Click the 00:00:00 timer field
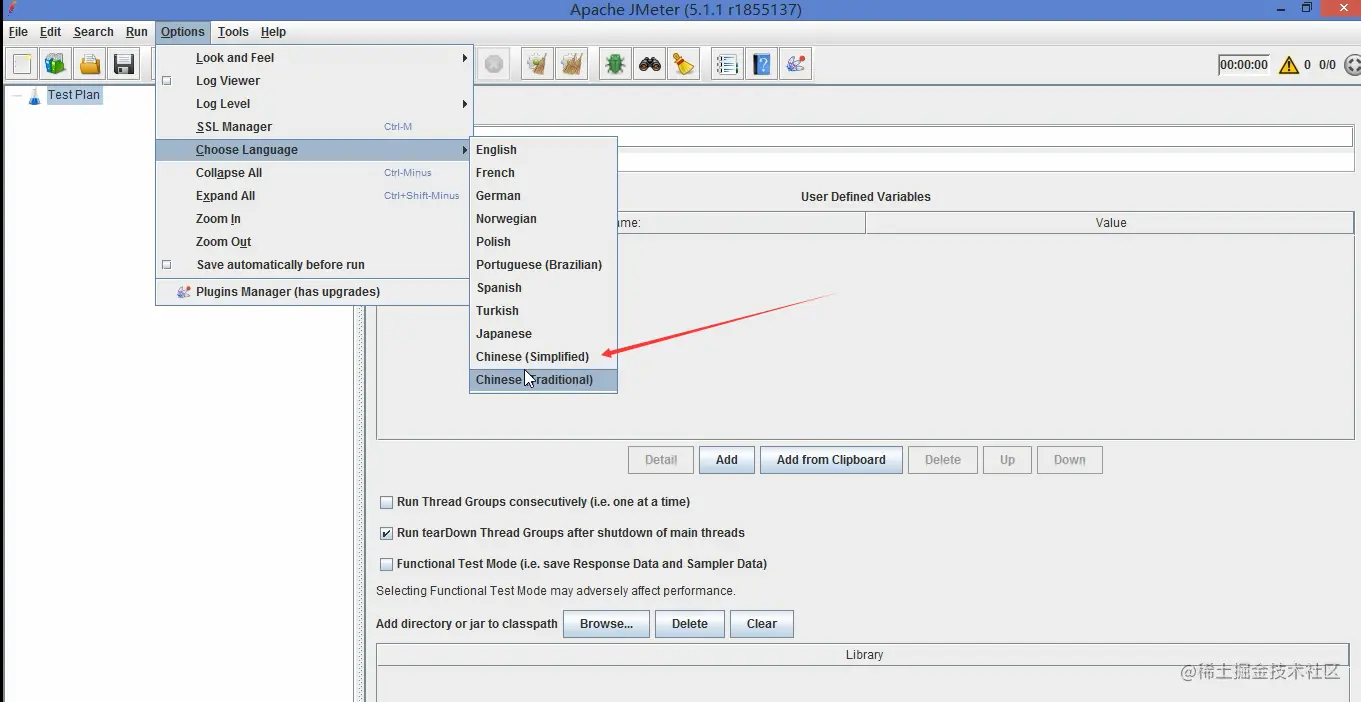The width and height of the screenshot is (1361, 702). 1244,65
